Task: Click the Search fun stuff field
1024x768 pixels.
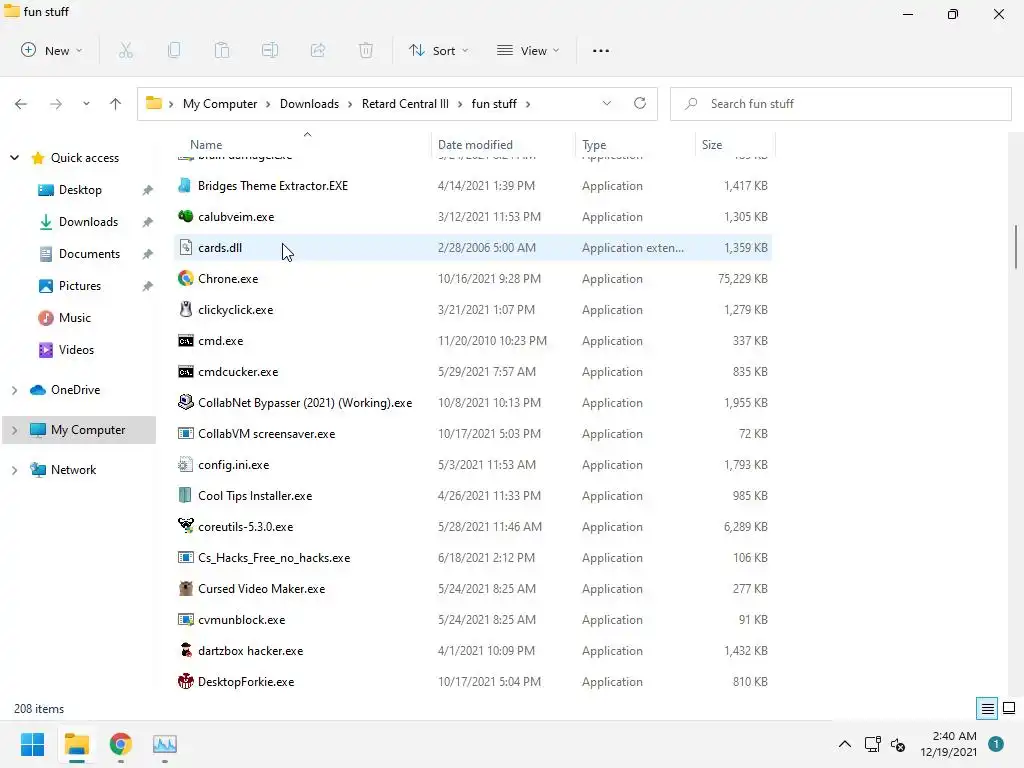Action: (841, 104)
